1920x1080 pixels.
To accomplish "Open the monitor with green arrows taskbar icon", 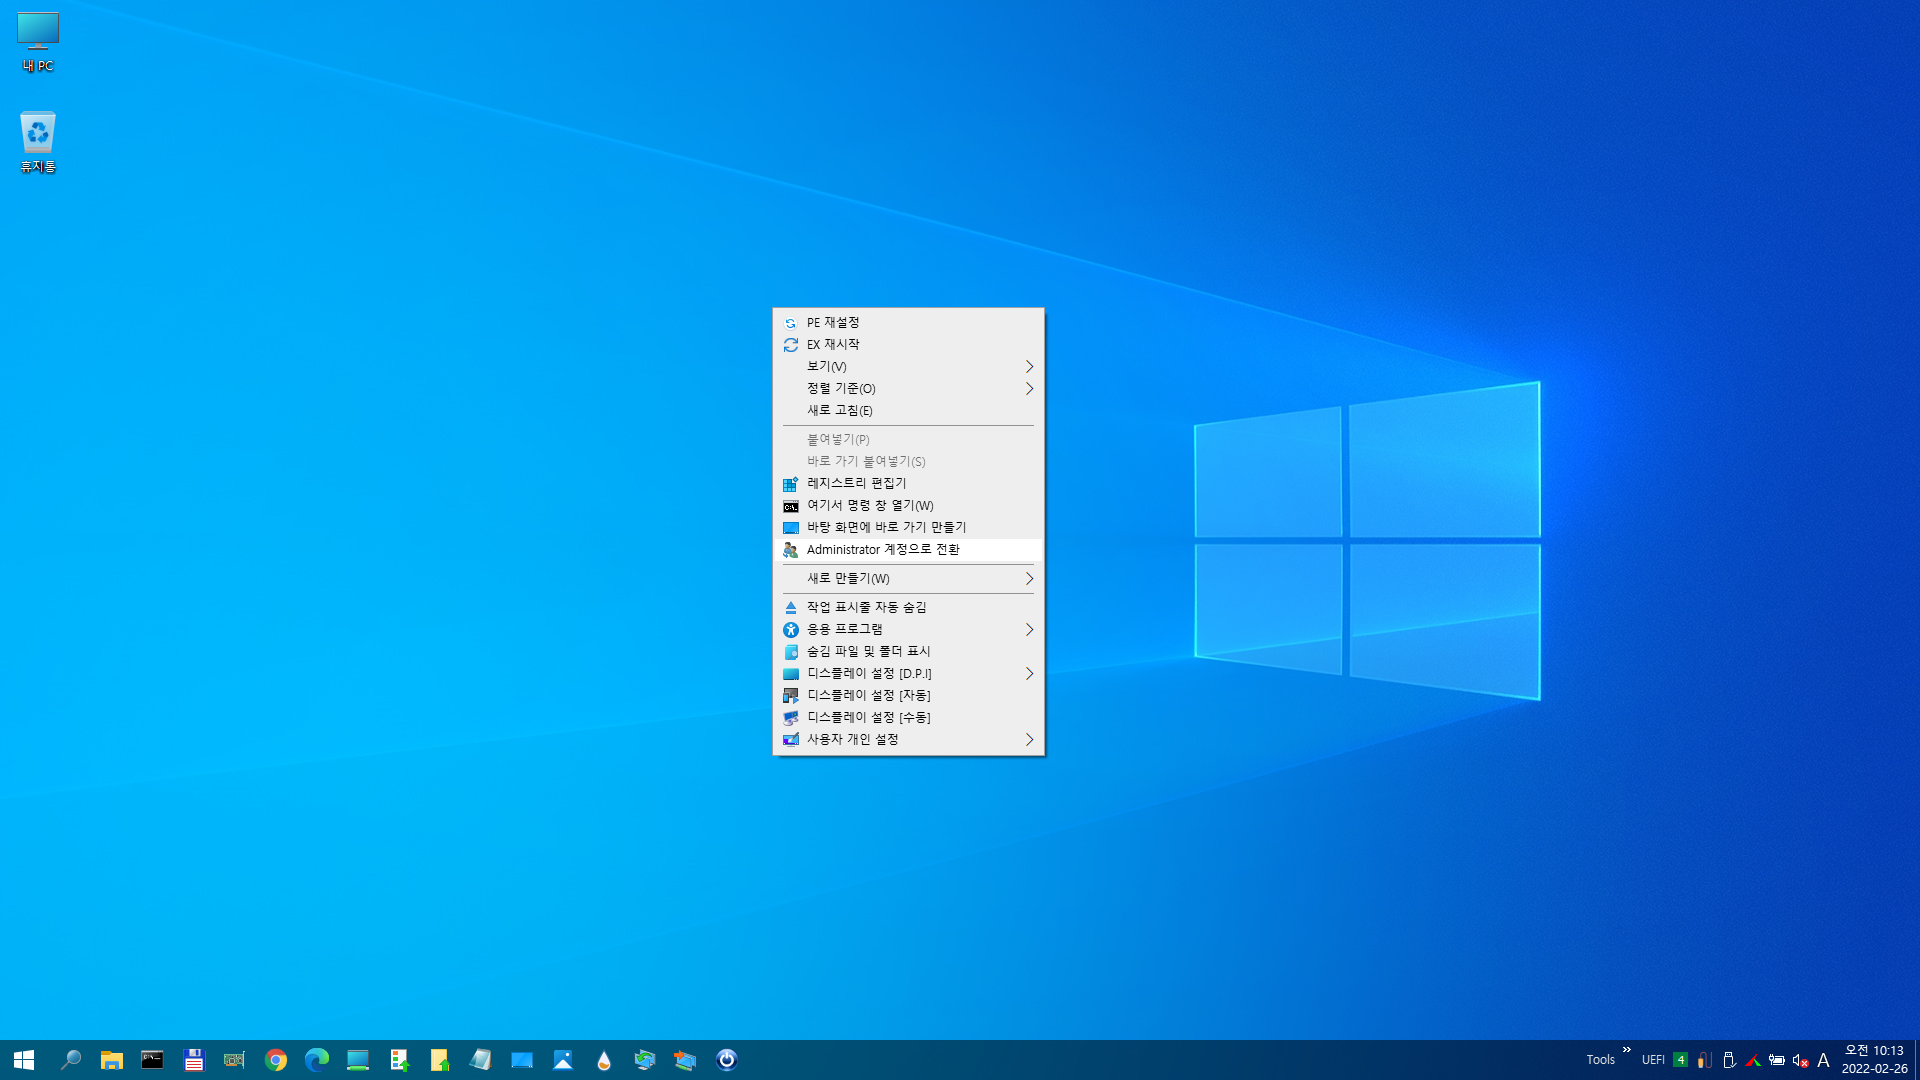I will point(645,1060).
